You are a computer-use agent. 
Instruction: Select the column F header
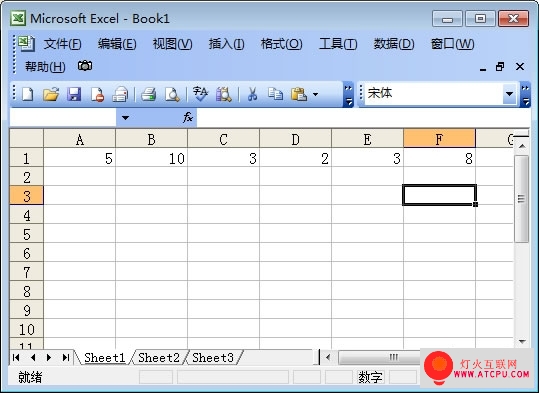coord(439,139)
